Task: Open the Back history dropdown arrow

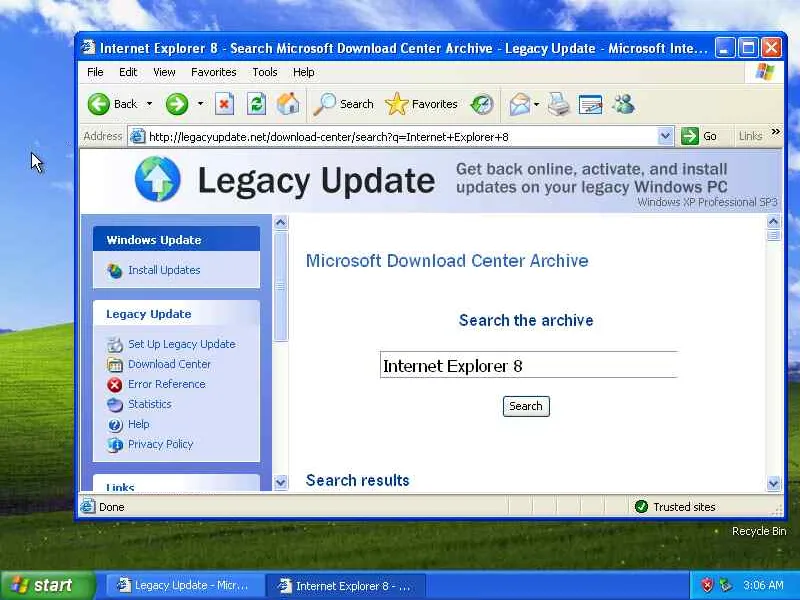Action: pos(149,104)
